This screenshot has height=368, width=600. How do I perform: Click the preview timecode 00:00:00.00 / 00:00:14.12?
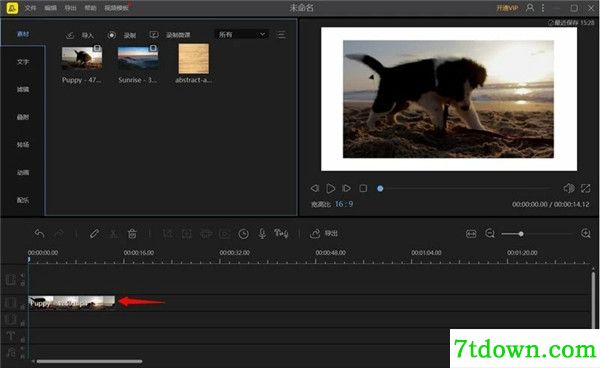click(551, 204)
